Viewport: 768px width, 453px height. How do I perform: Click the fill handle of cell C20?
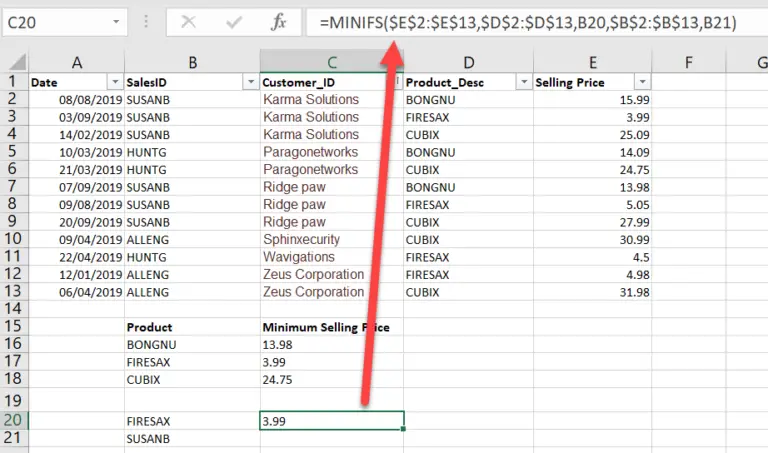(403, 429)
